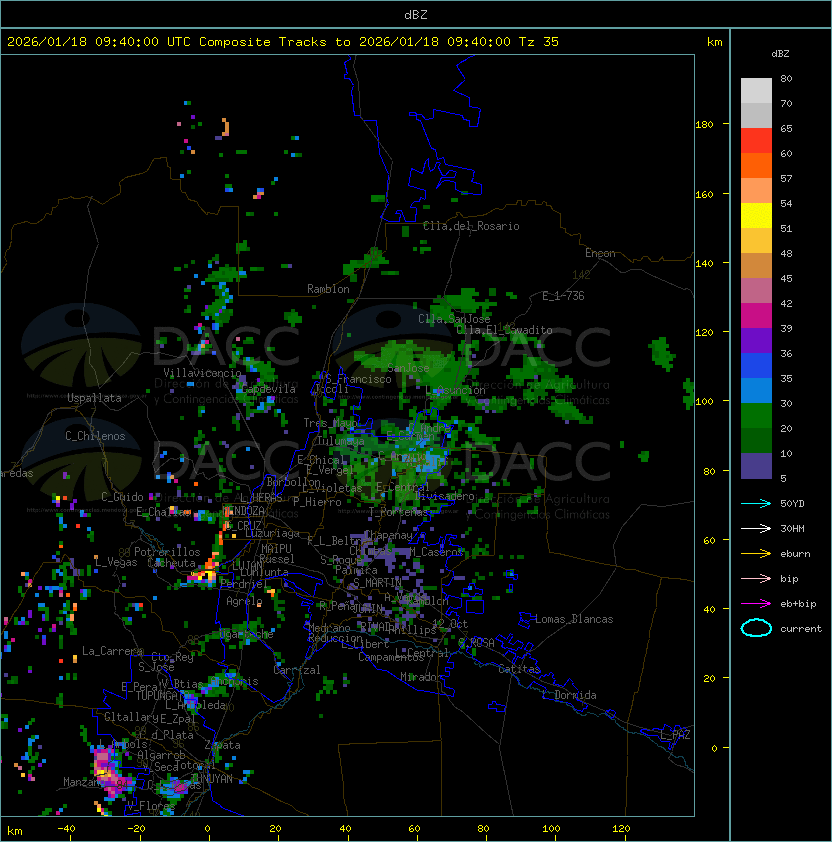
Task: Select the slate swatch between 10 and 5 dBZ
Action: pyautogui.click(x=756, y=466)
